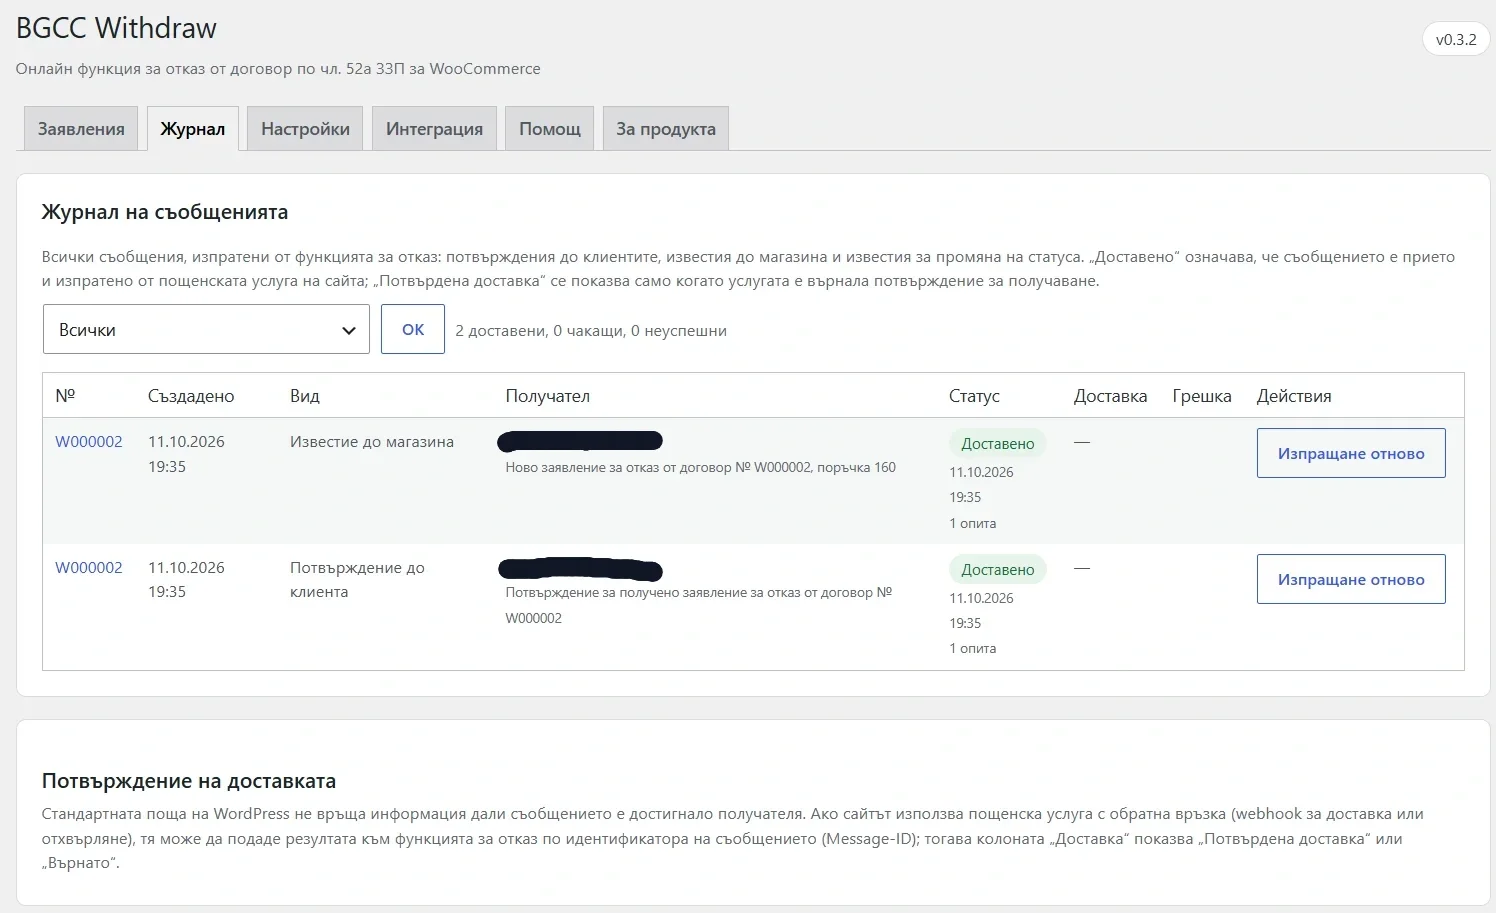
Task: Open the Помощ tab
Action: click(550, 129)
